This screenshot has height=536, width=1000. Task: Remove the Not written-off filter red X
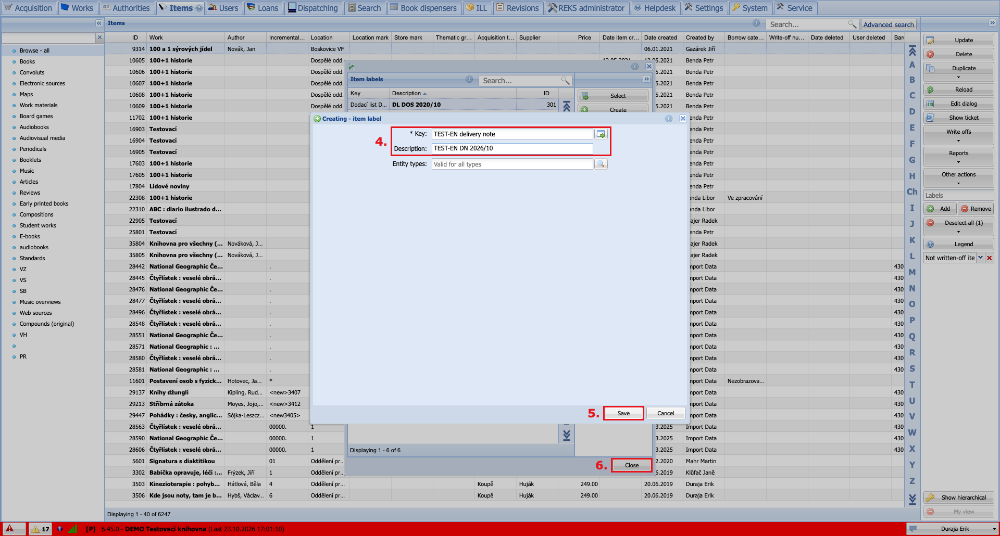pos(989,257)
